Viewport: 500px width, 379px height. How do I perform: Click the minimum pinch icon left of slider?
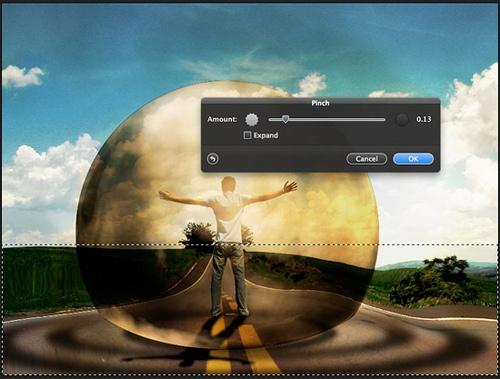tap(252, 119)
